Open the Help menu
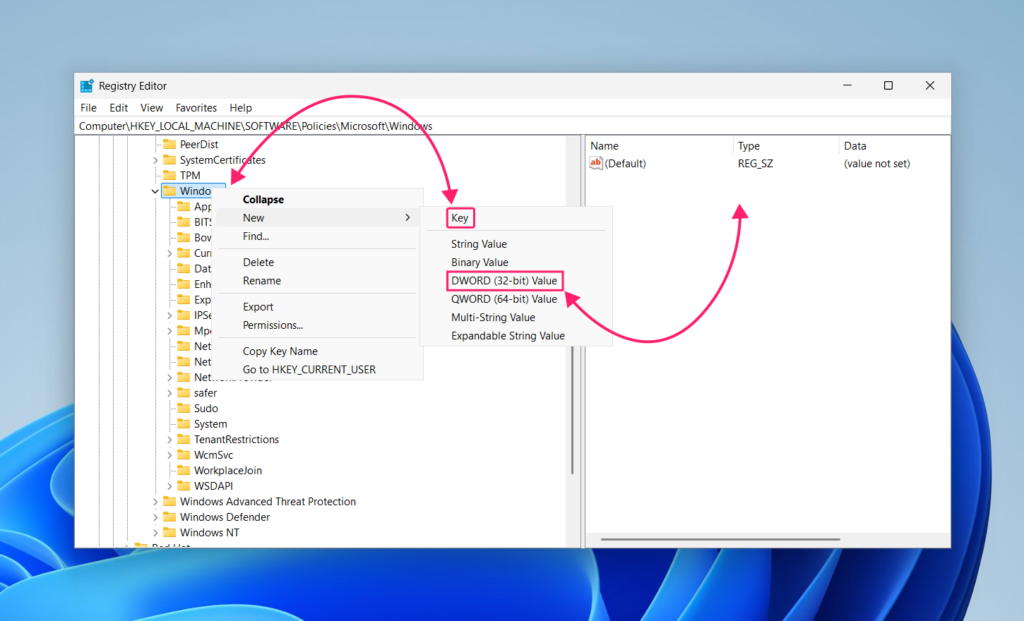 (240, 108)
